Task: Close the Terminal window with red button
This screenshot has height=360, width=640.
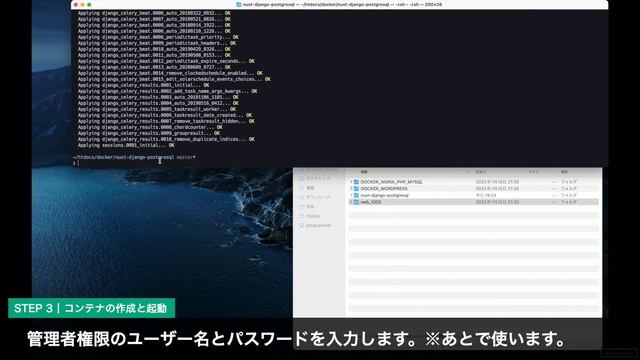Action: tap(76, 4)
